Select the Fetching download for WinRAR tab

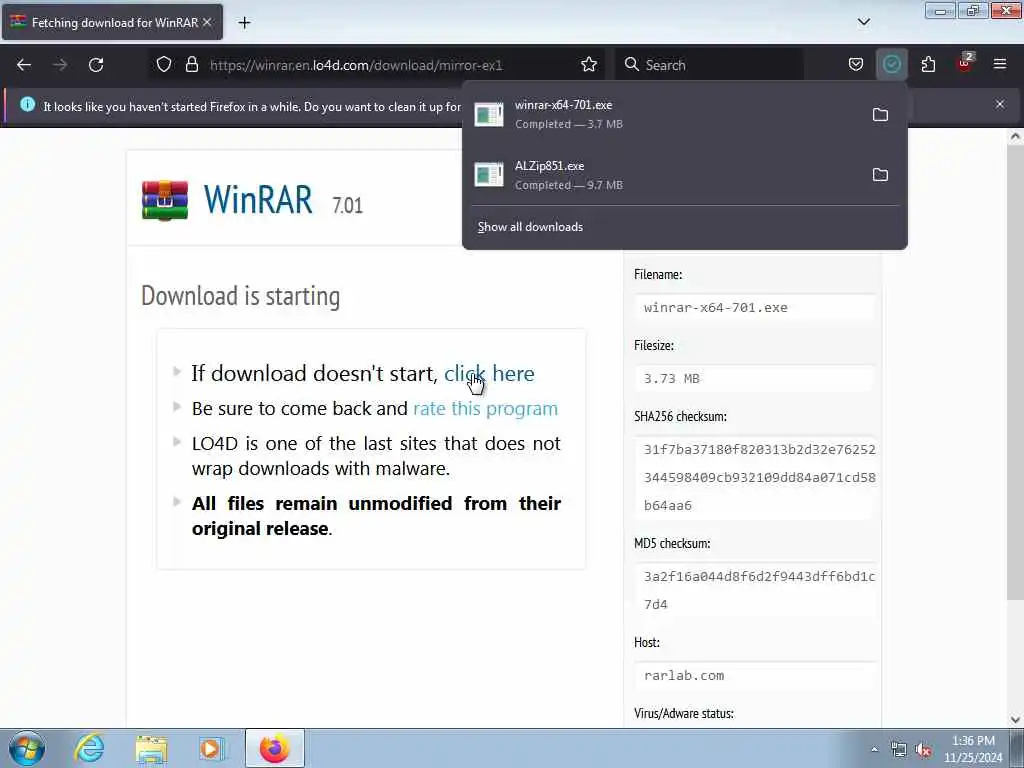click(x=112, y=22)
